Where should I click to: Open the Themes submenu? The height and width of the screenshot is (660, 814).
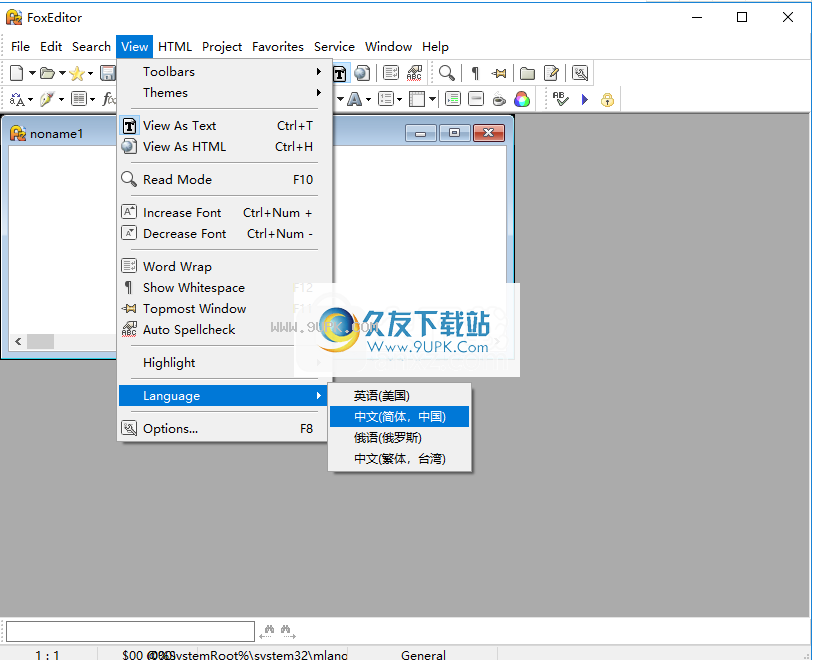tap(224, 93)
